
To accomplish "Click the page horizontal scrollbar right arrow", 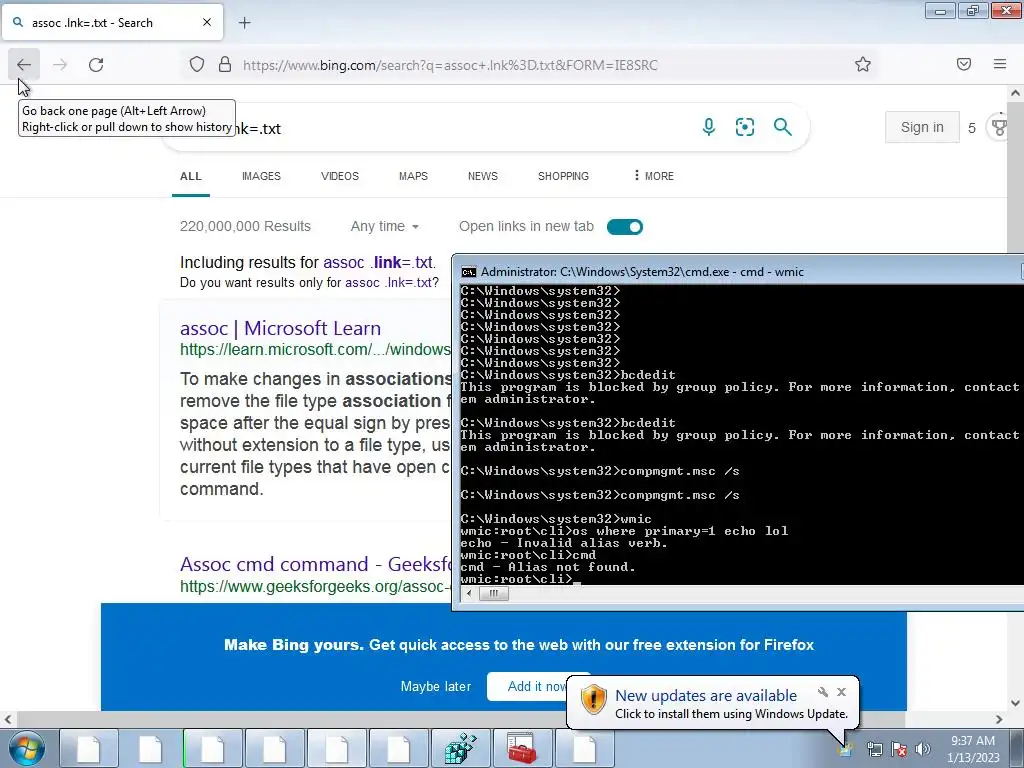I will [999, 719].
